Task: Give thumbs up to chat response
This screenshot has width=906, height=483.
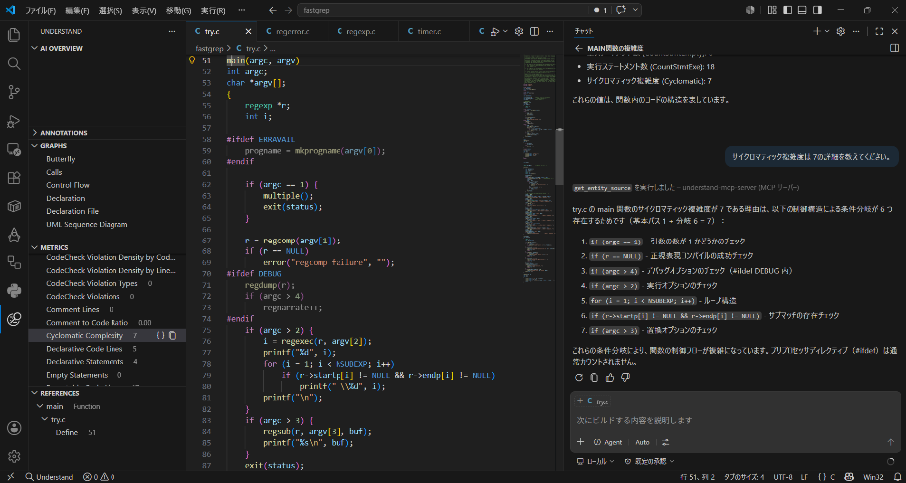Action: pyautogui.click(x=610, y=378)
